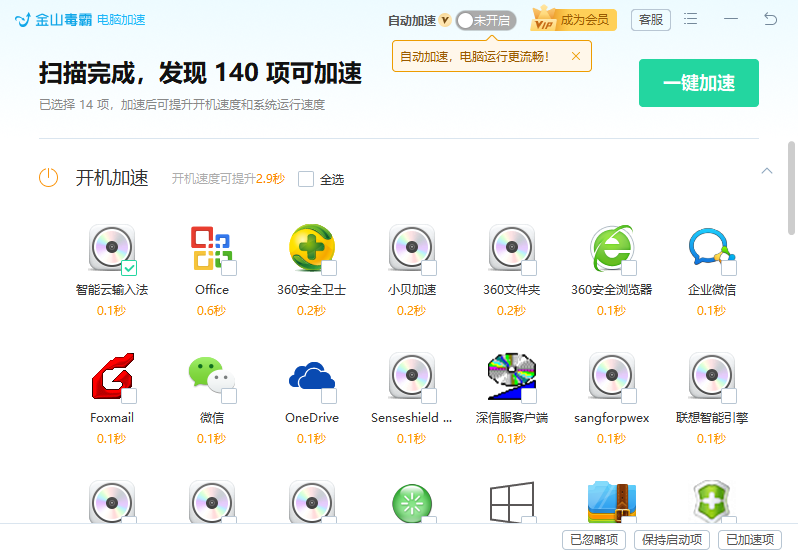Viewport: 798px width, 559px height.
Task: Open the 已忽略项 tab
Action: (x=594, y=540)
